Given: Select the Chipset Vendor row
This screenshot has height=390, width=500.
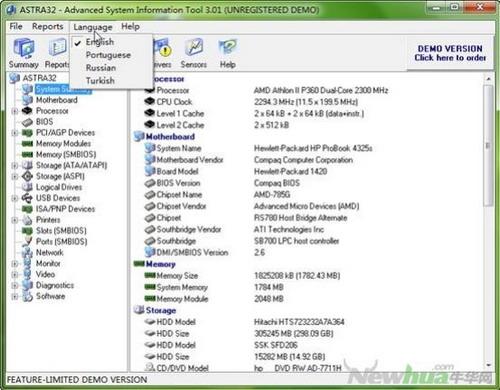Looking at the screenshot, I should pyautogui.click(x=252, y=206).
